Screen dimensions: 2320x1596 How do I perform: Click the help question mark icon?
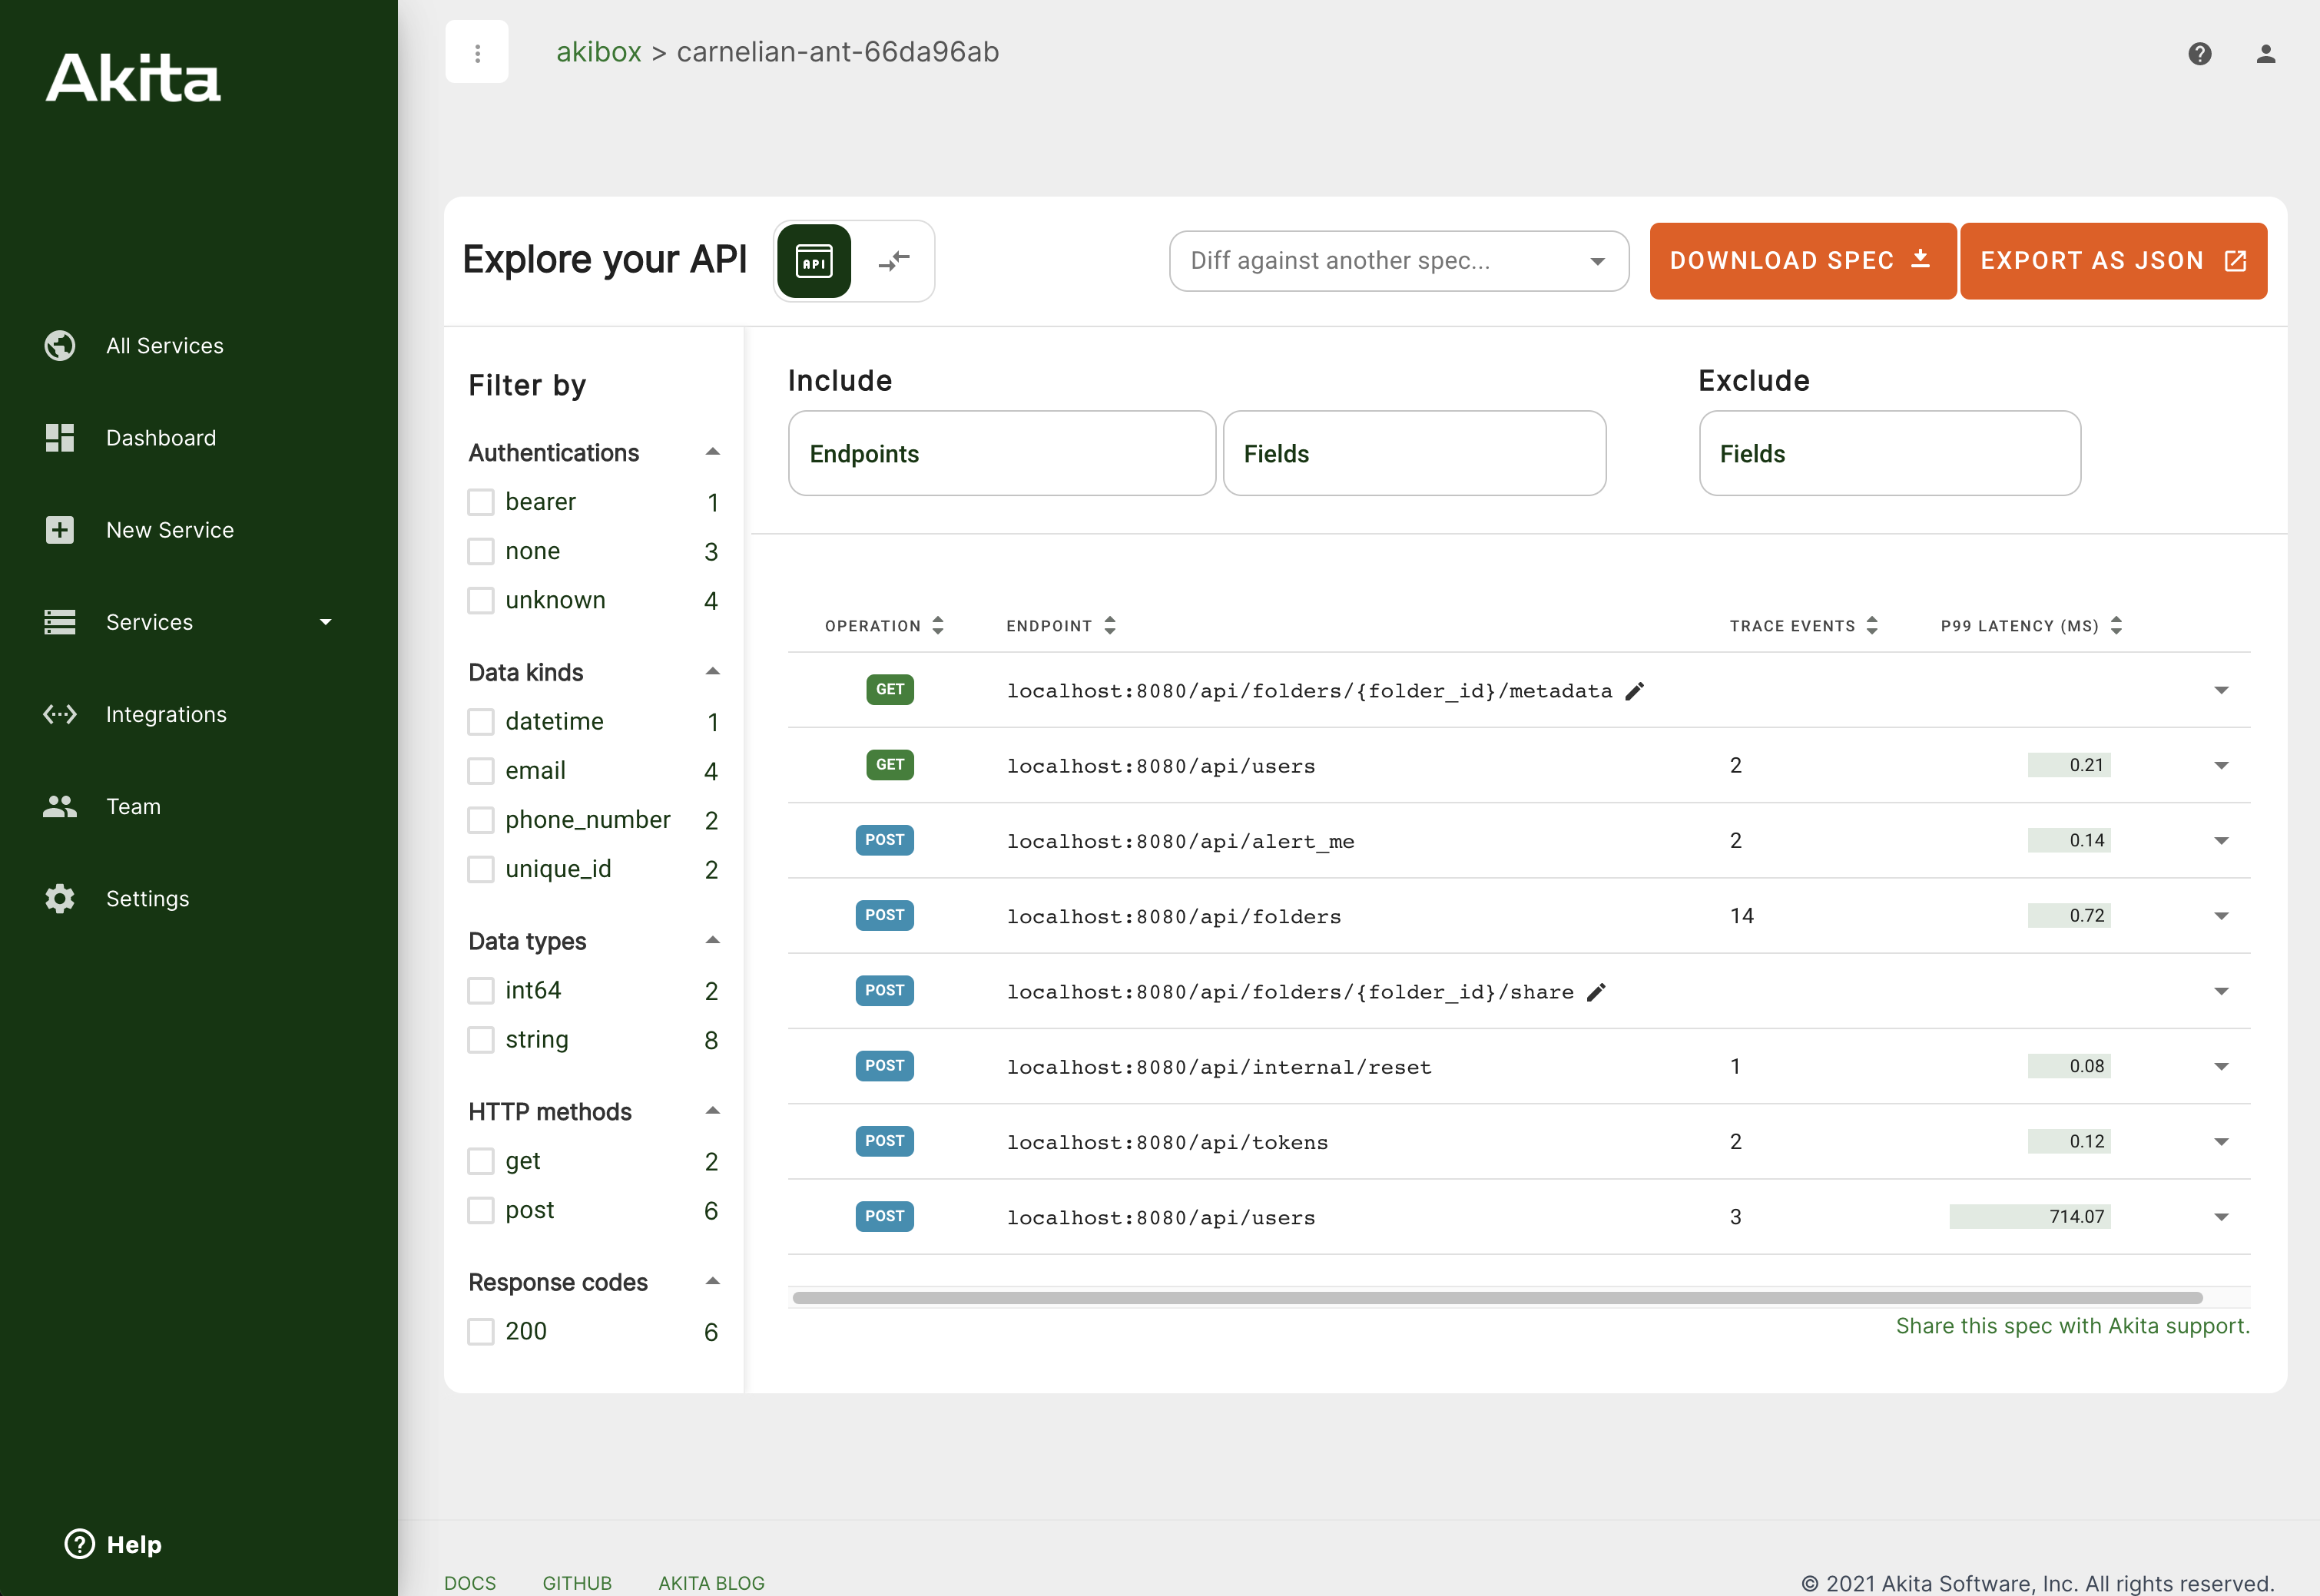2199,53
